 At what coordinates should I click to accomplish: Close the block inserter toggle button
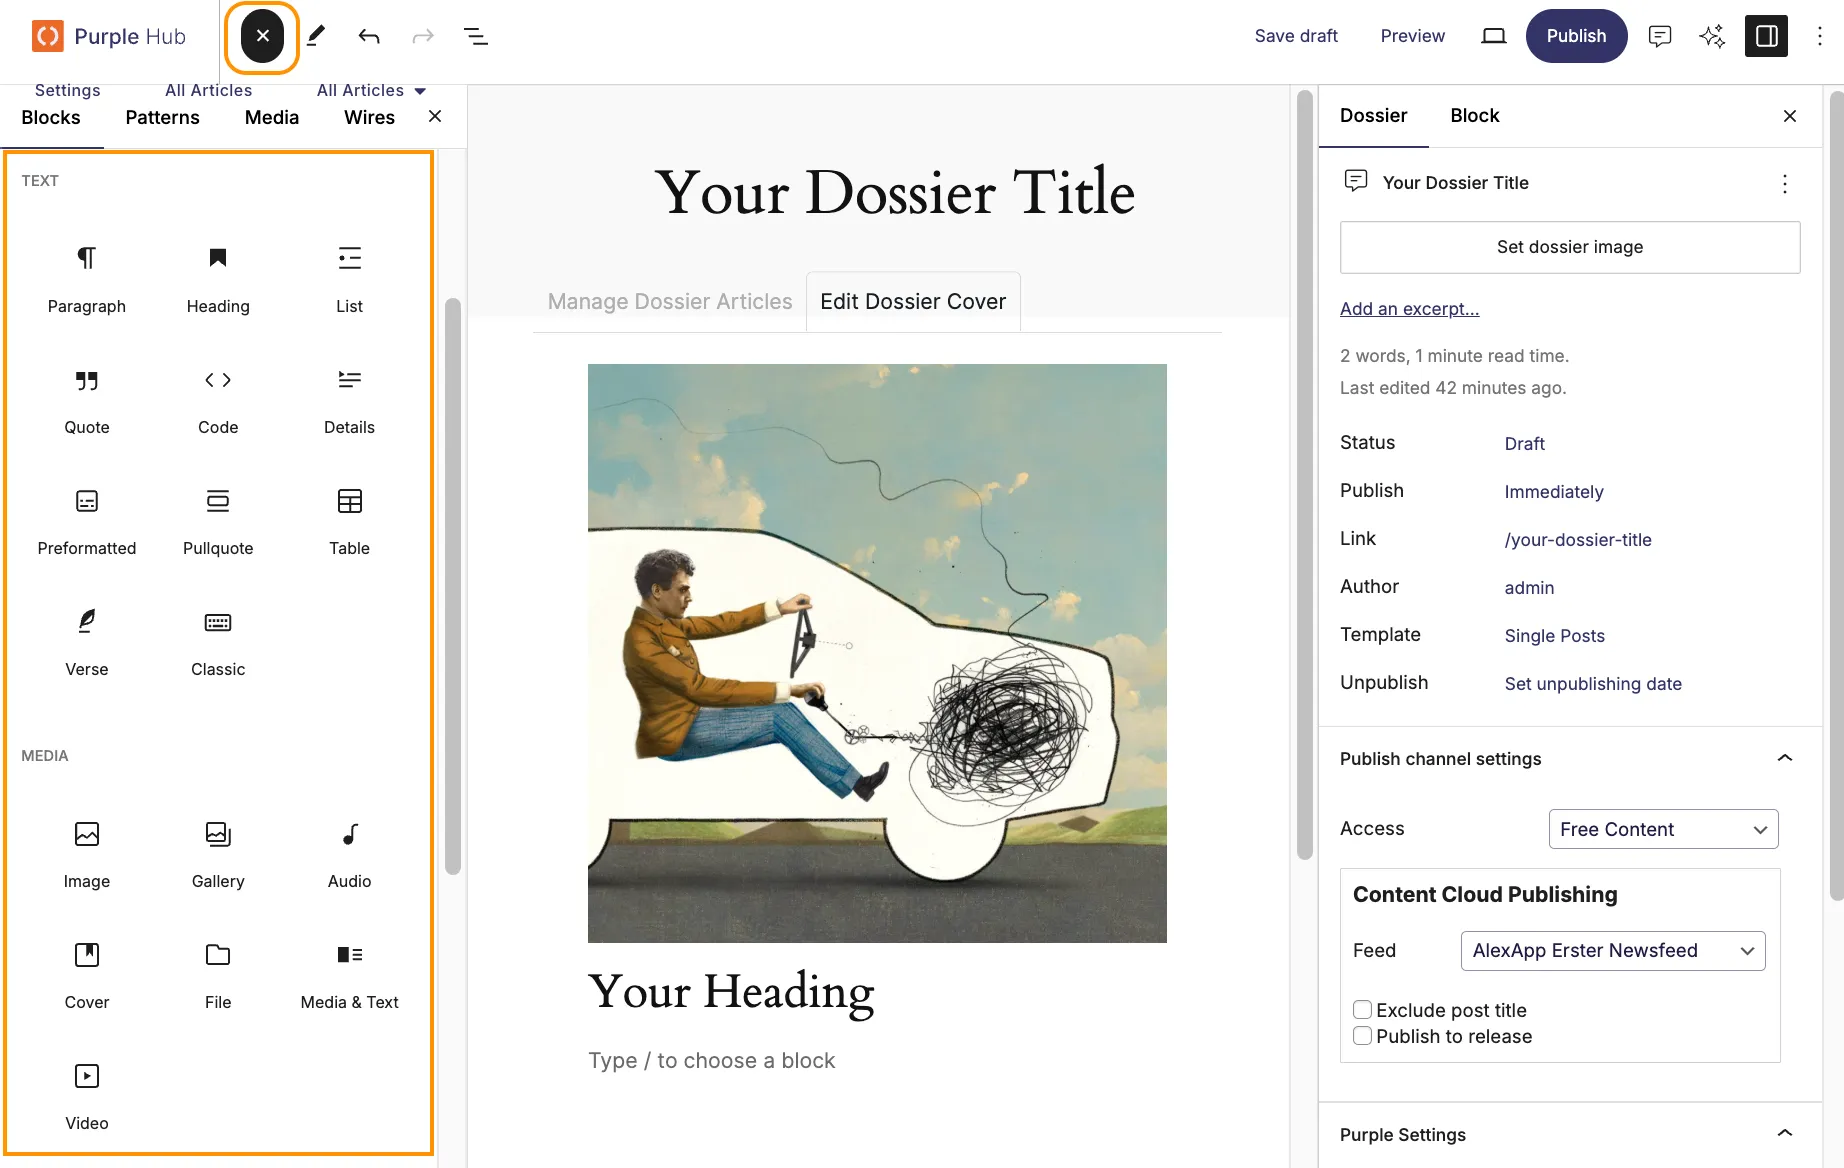pos(262,37)
